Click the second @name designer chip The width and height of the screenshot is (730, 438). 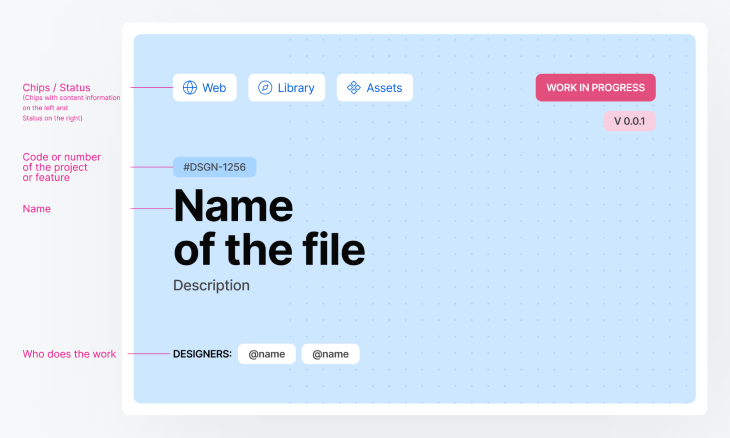(331, 354)
